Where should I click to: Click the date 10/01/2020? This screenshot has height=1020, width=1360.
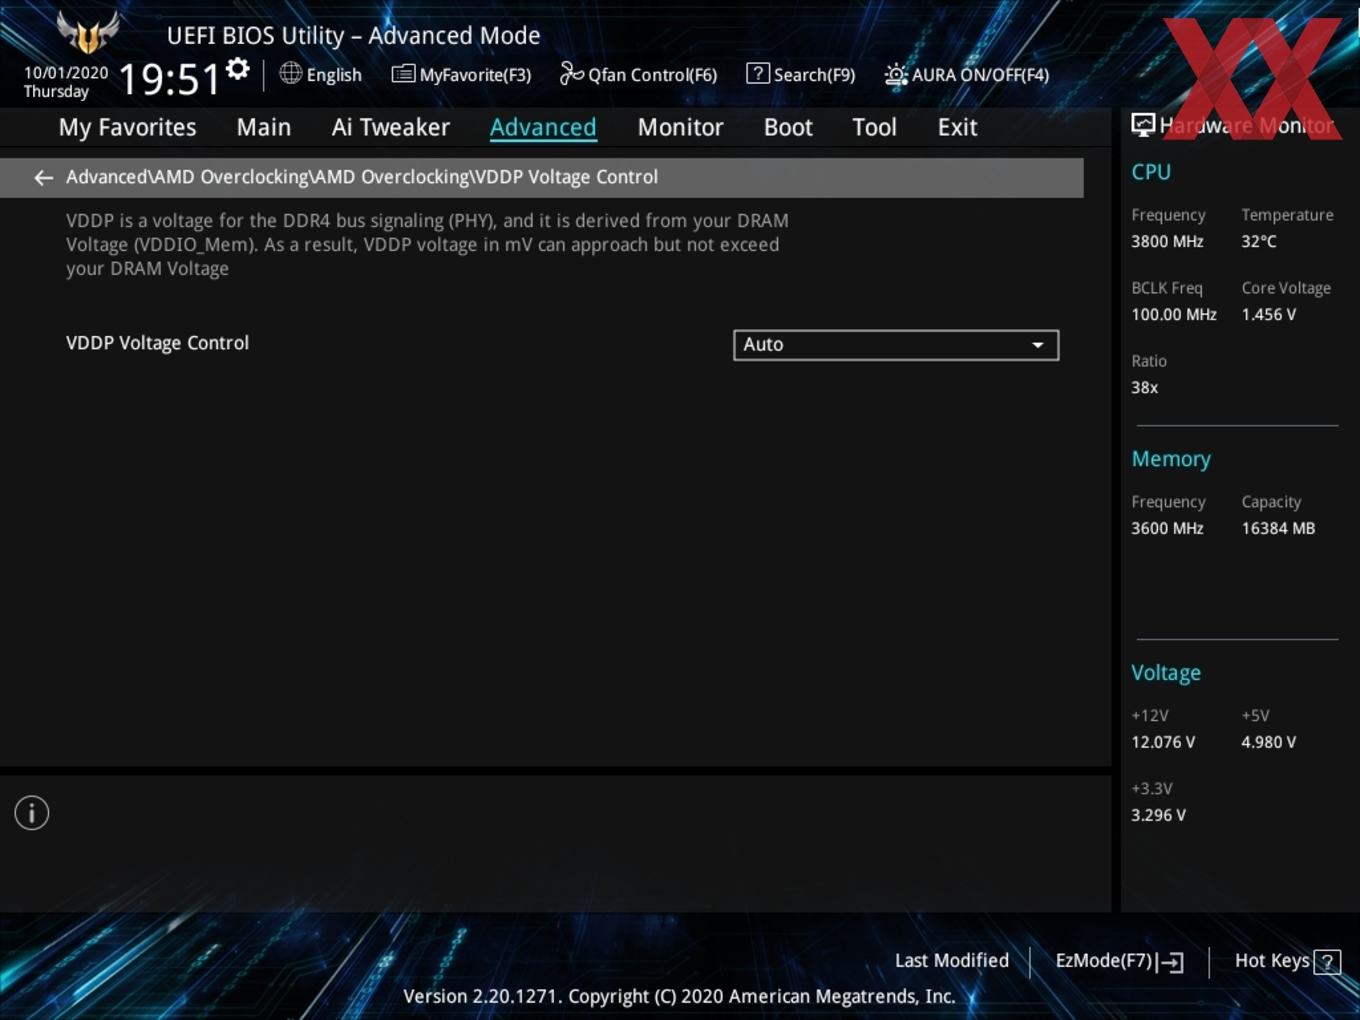66,73
